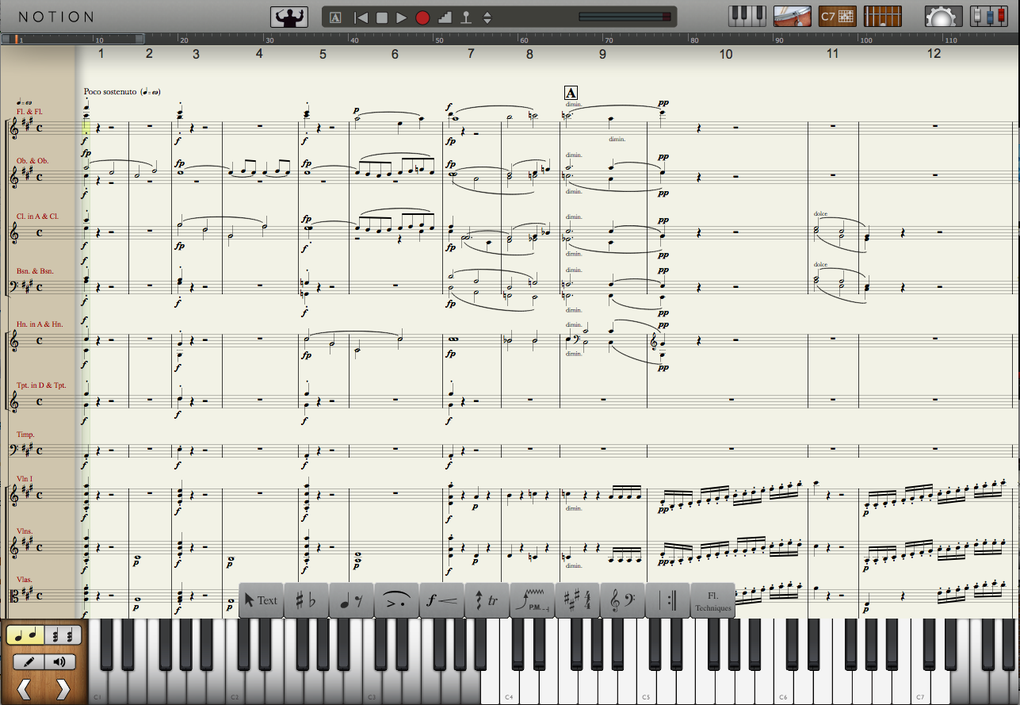Open the transport up-down arrows menu
This screenshot has height=705, width=1020.
coord(487,18)
